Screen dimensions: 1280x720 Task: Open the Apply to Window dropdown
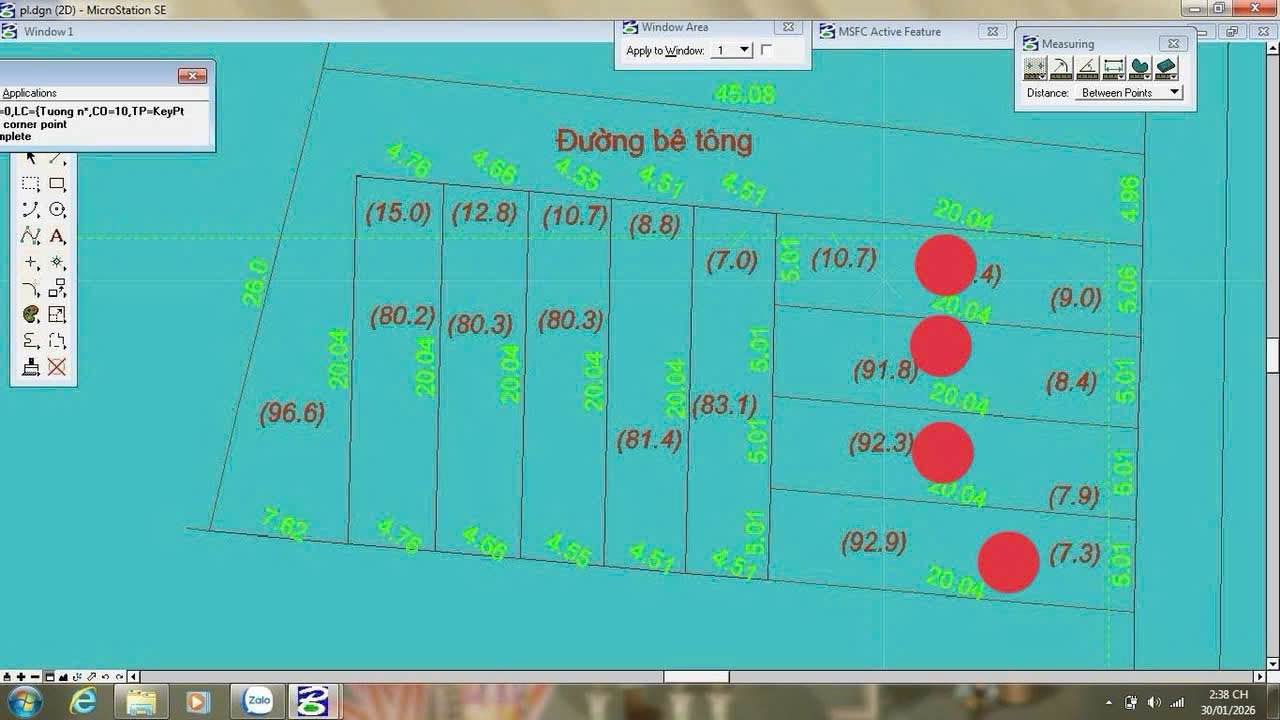(744, 50)
